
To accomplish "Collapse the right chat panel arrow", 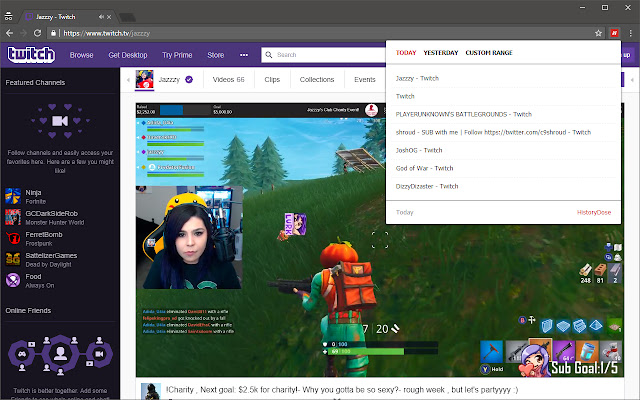I will 632,80.
